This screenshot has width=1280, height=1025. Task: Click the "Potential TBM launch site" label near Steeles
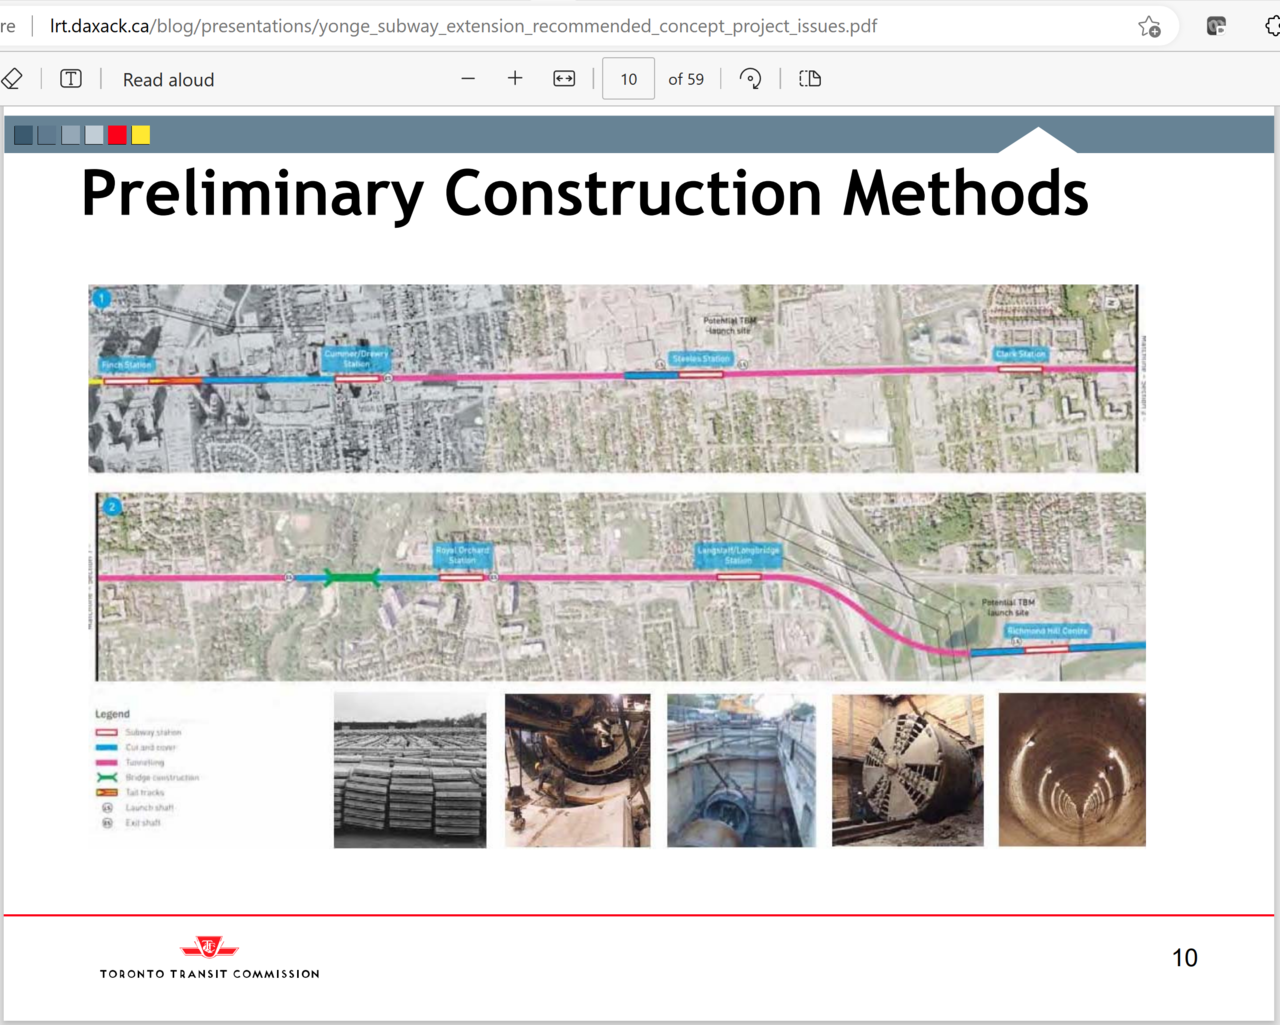click(730, 325)
